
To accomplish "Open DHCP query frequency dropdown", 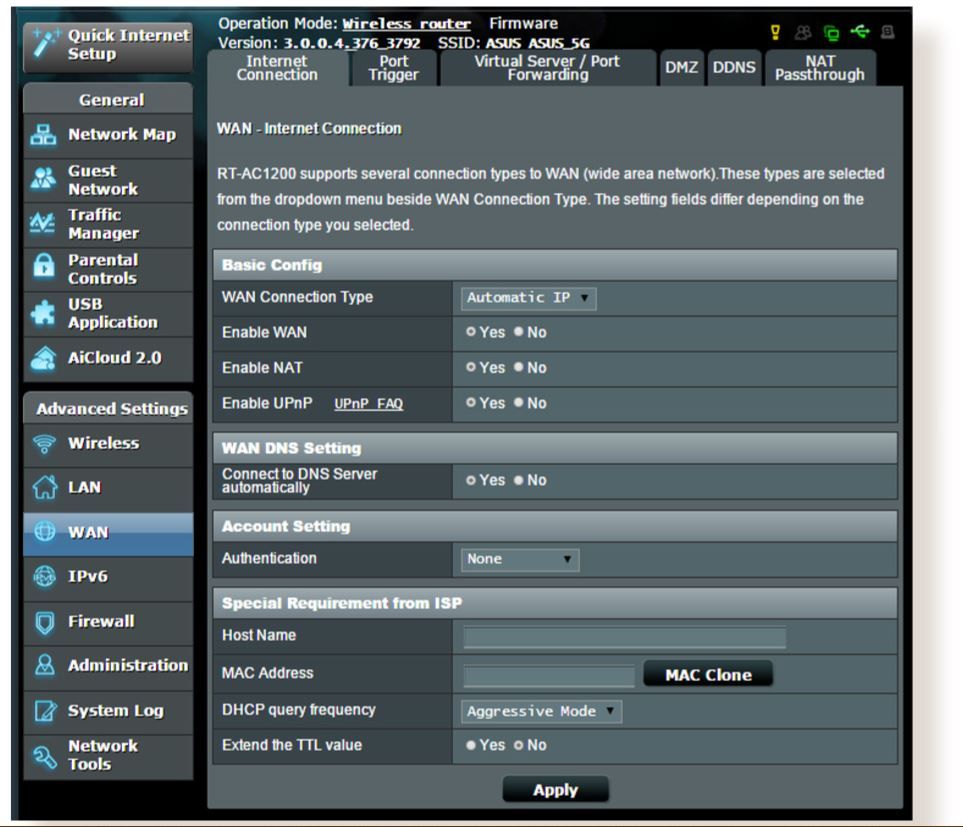I will tap(541, 711).
